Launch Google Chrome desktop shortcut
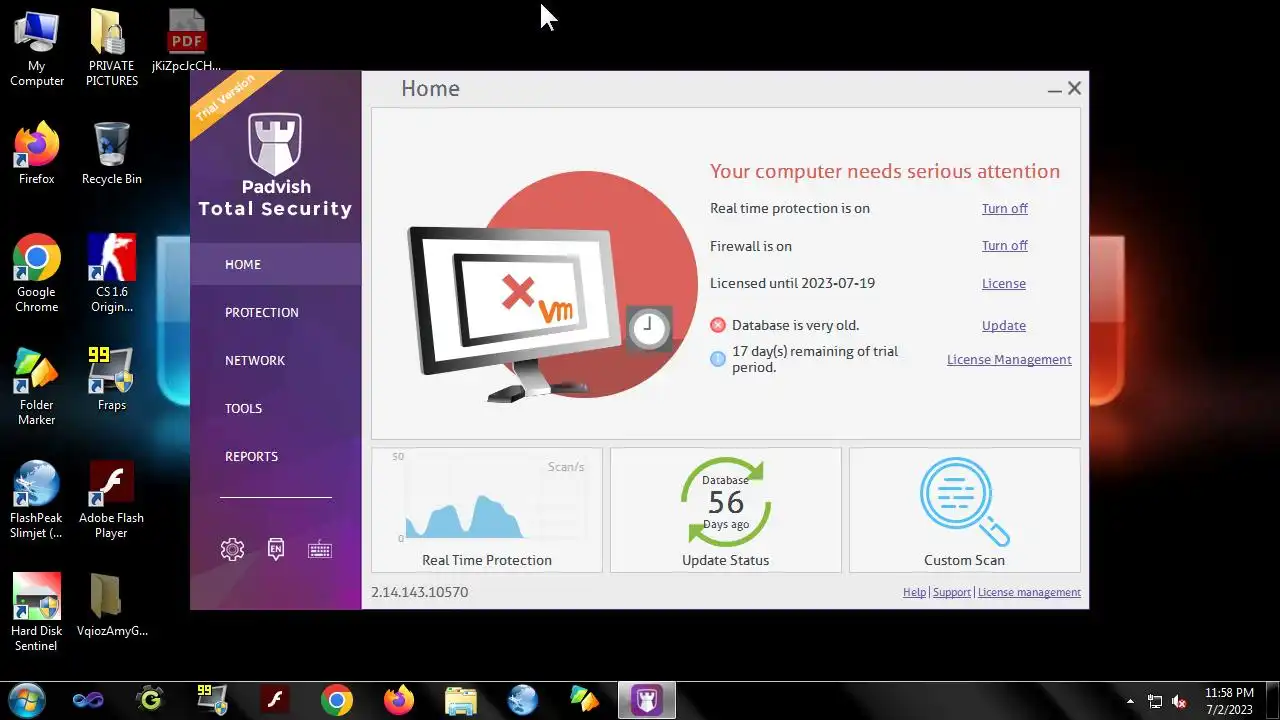1280x720 pixels. pyautogui.click(x=37, y=274)
